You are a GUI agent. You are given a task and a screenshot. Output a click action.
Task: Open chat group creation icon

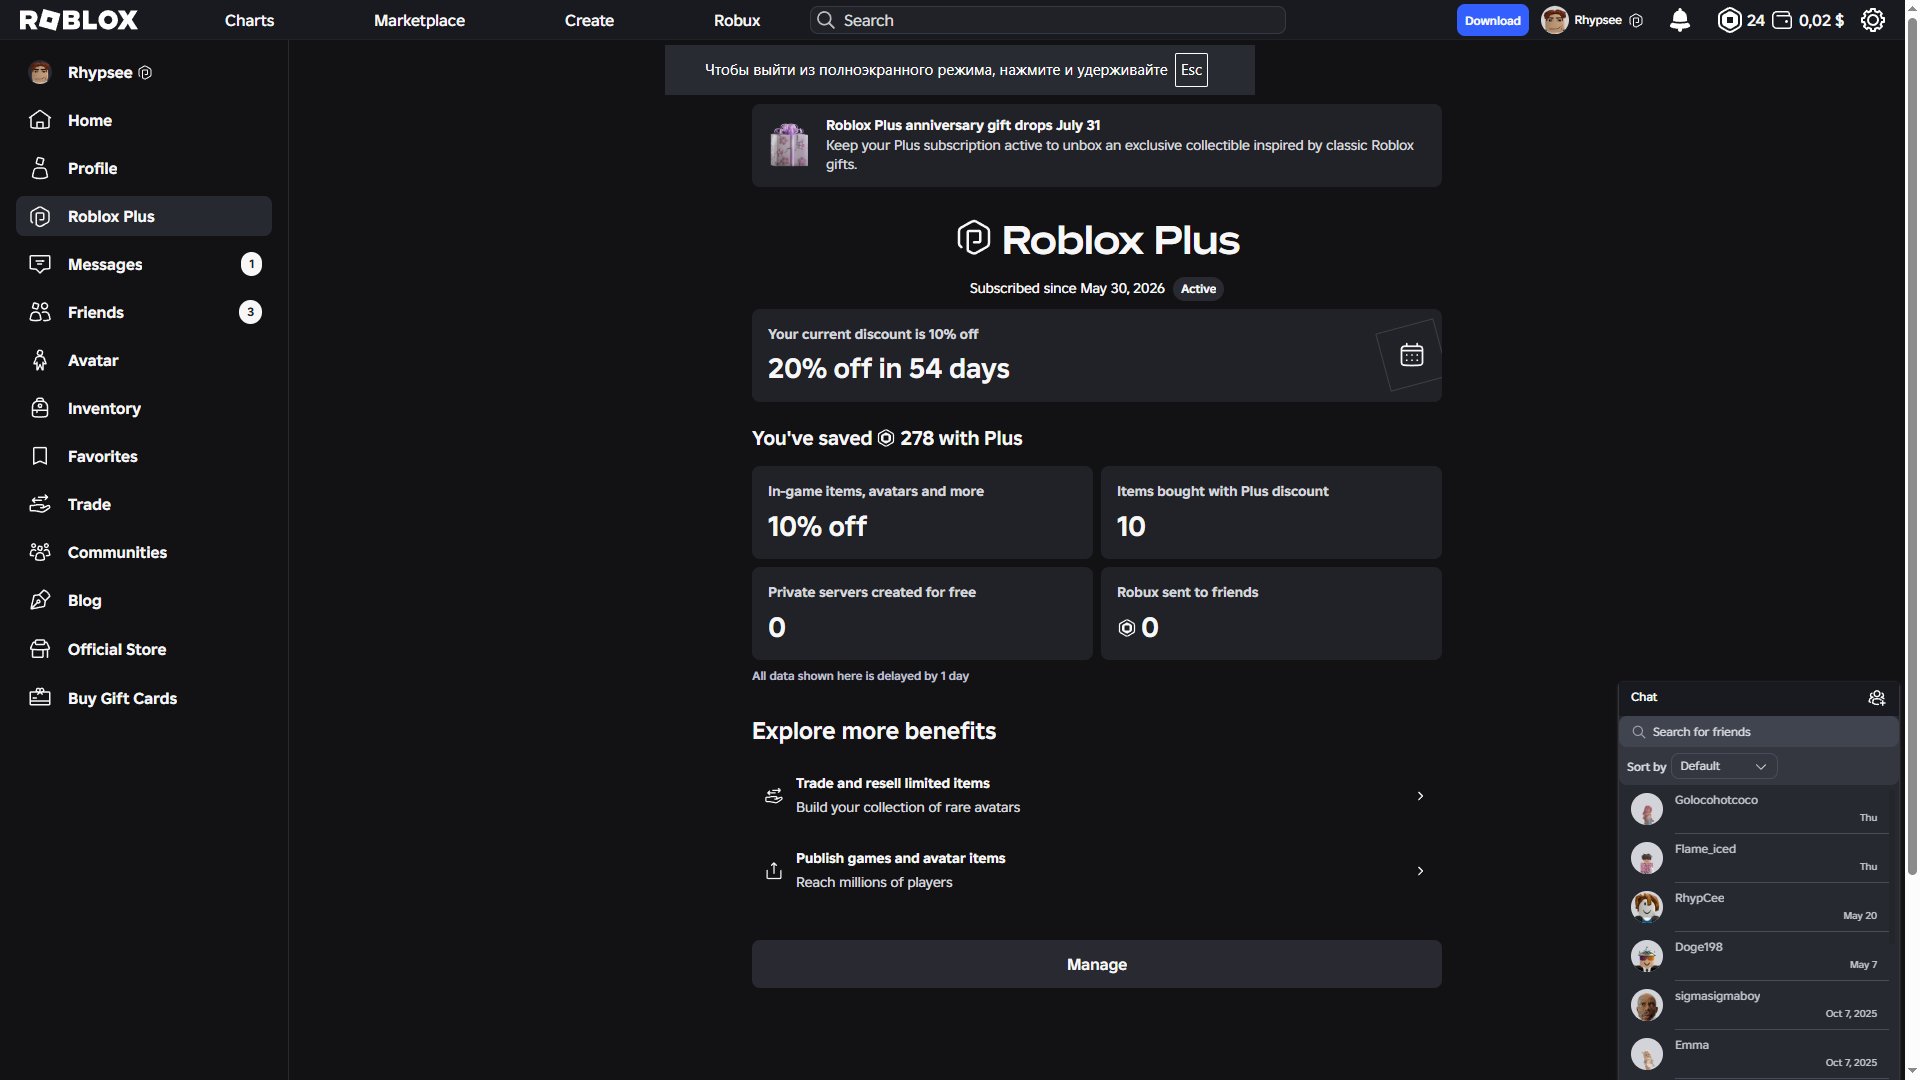[x=1877, y=698]
